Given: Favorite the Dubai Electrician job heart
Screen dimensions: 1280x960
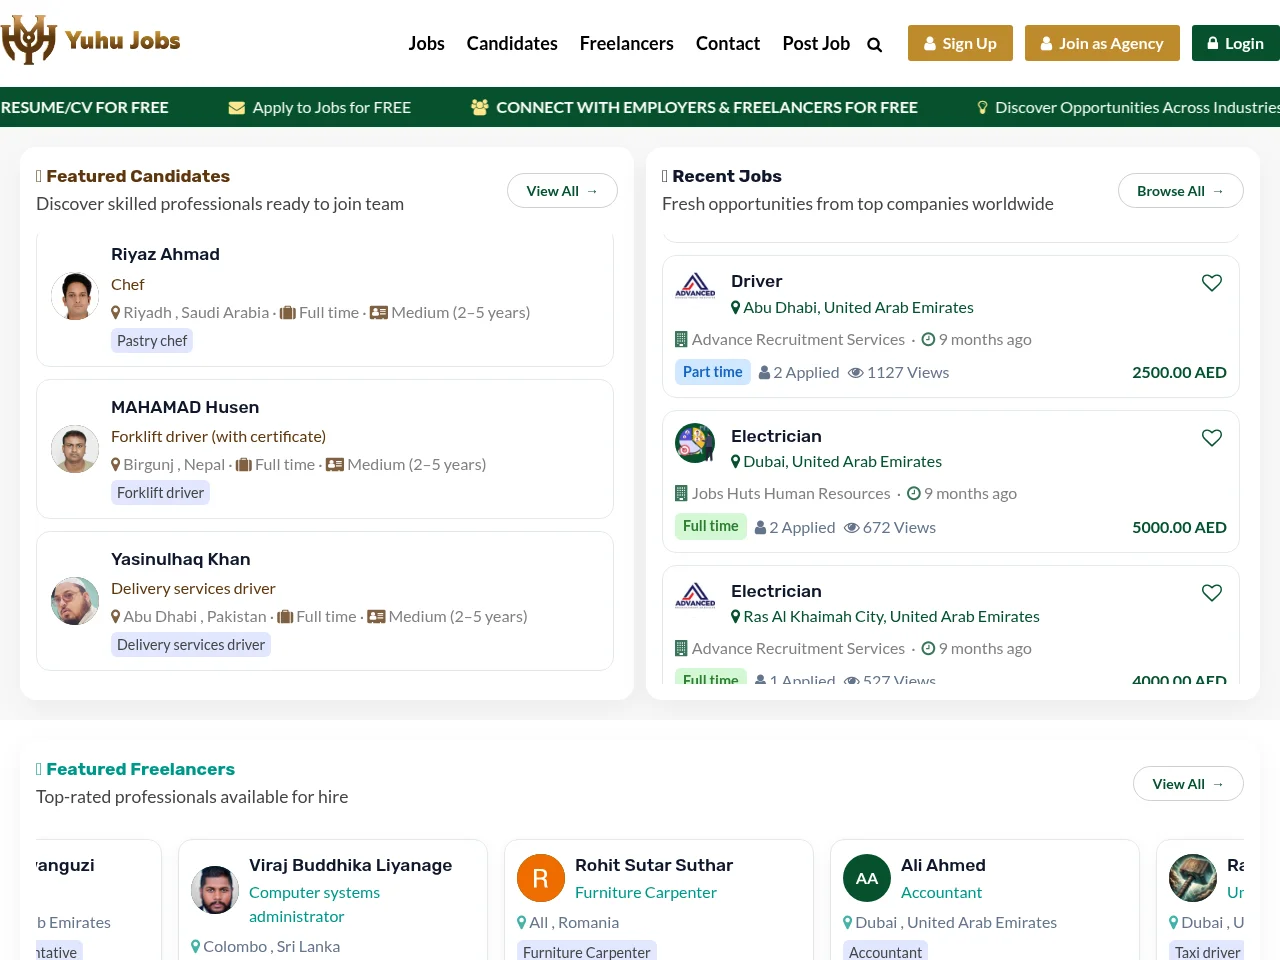Looking at the screenshot, I should (x=1212, y=438).
